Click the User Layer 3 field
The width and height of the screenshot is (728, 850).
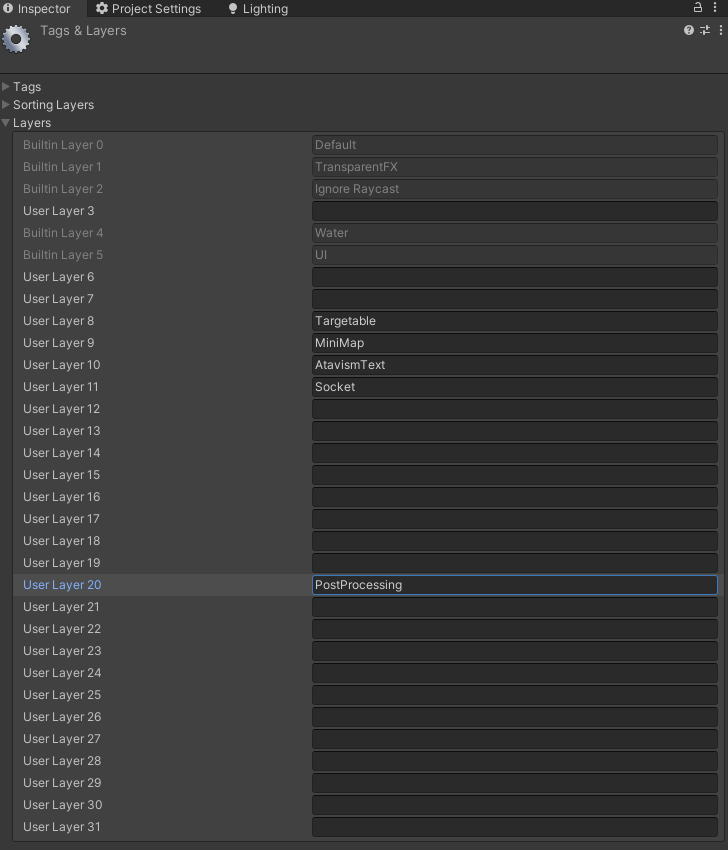click(514, 211)
